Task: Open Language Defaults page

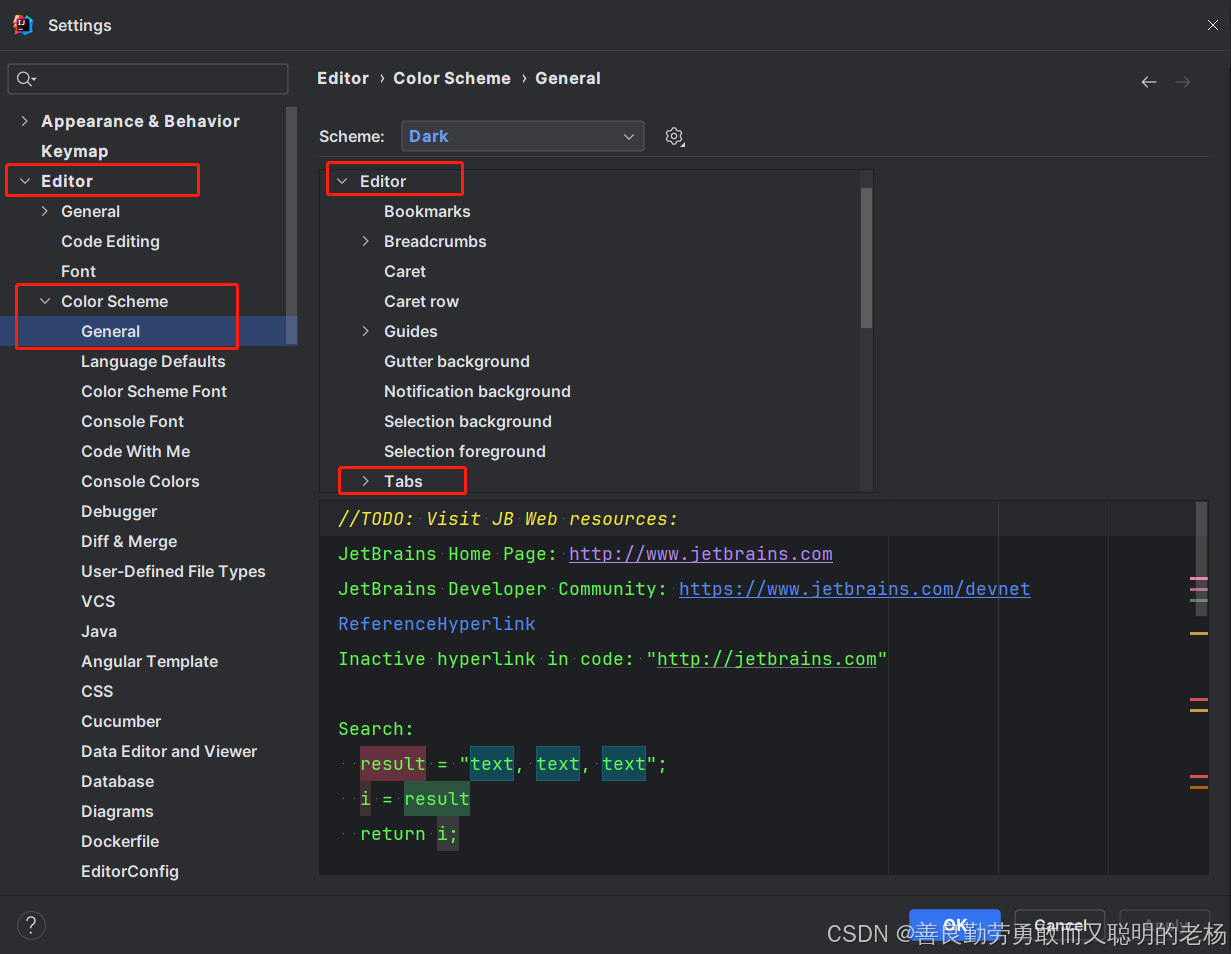Action: point(153,361)
